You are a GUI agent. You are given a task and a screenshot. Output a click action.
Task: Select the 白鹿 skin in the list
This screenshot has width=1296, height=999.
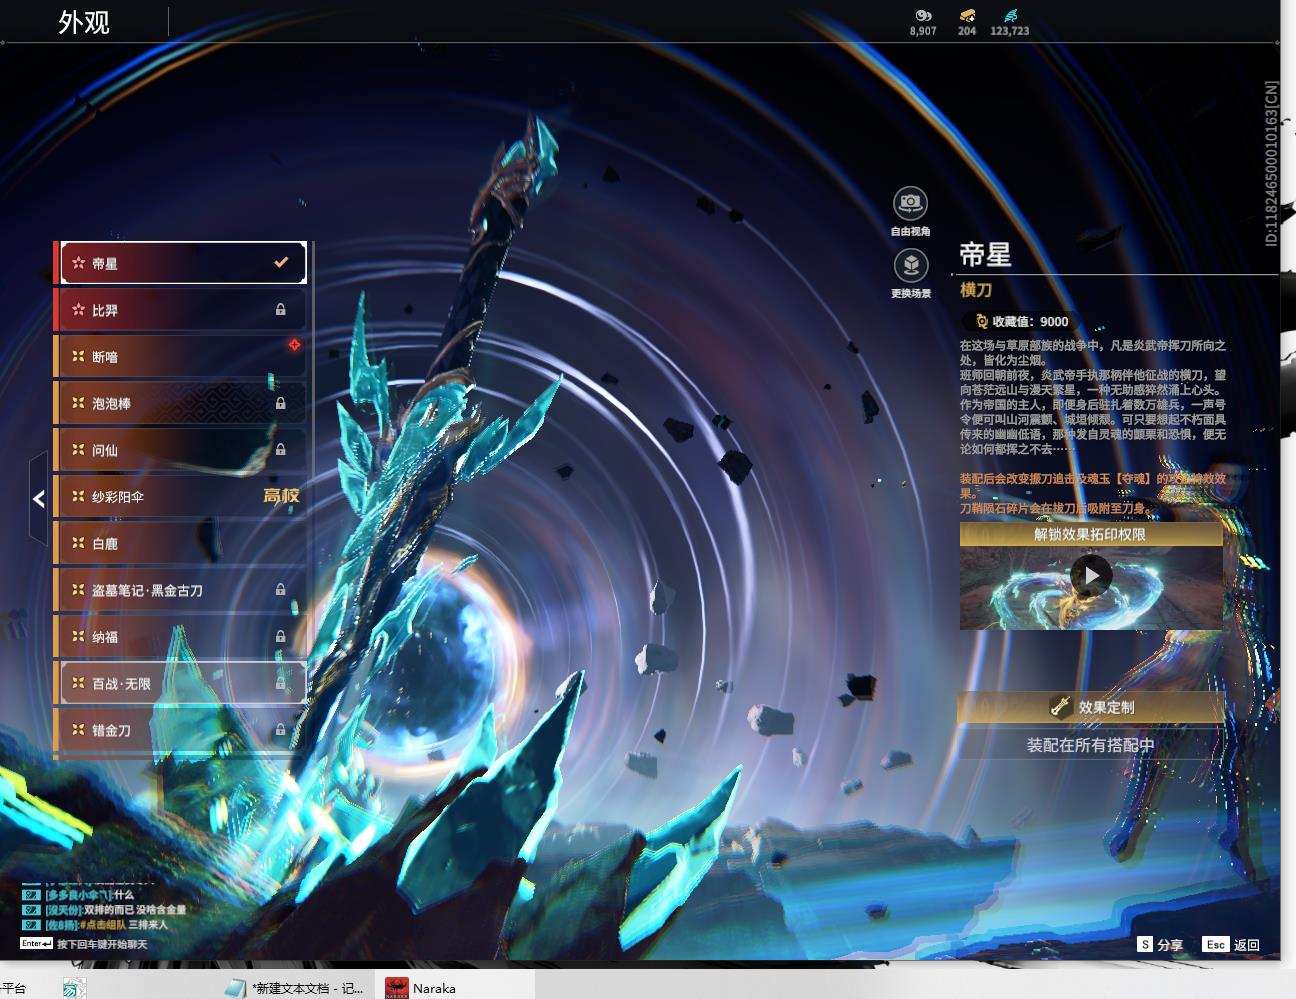point(180,543)
